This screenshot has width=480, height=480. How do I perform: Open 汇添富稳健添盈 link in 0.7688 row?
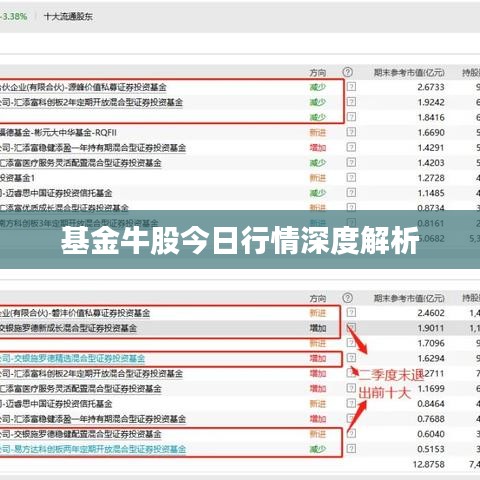coord(93,419)
